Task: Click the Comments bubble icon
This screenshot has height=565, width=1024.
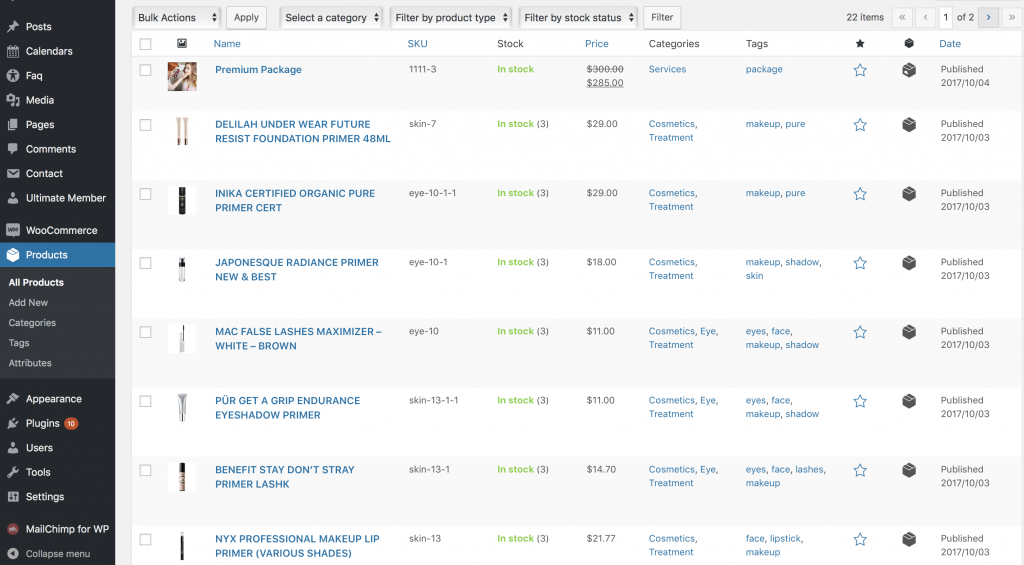Action: (x=12, y=149)
